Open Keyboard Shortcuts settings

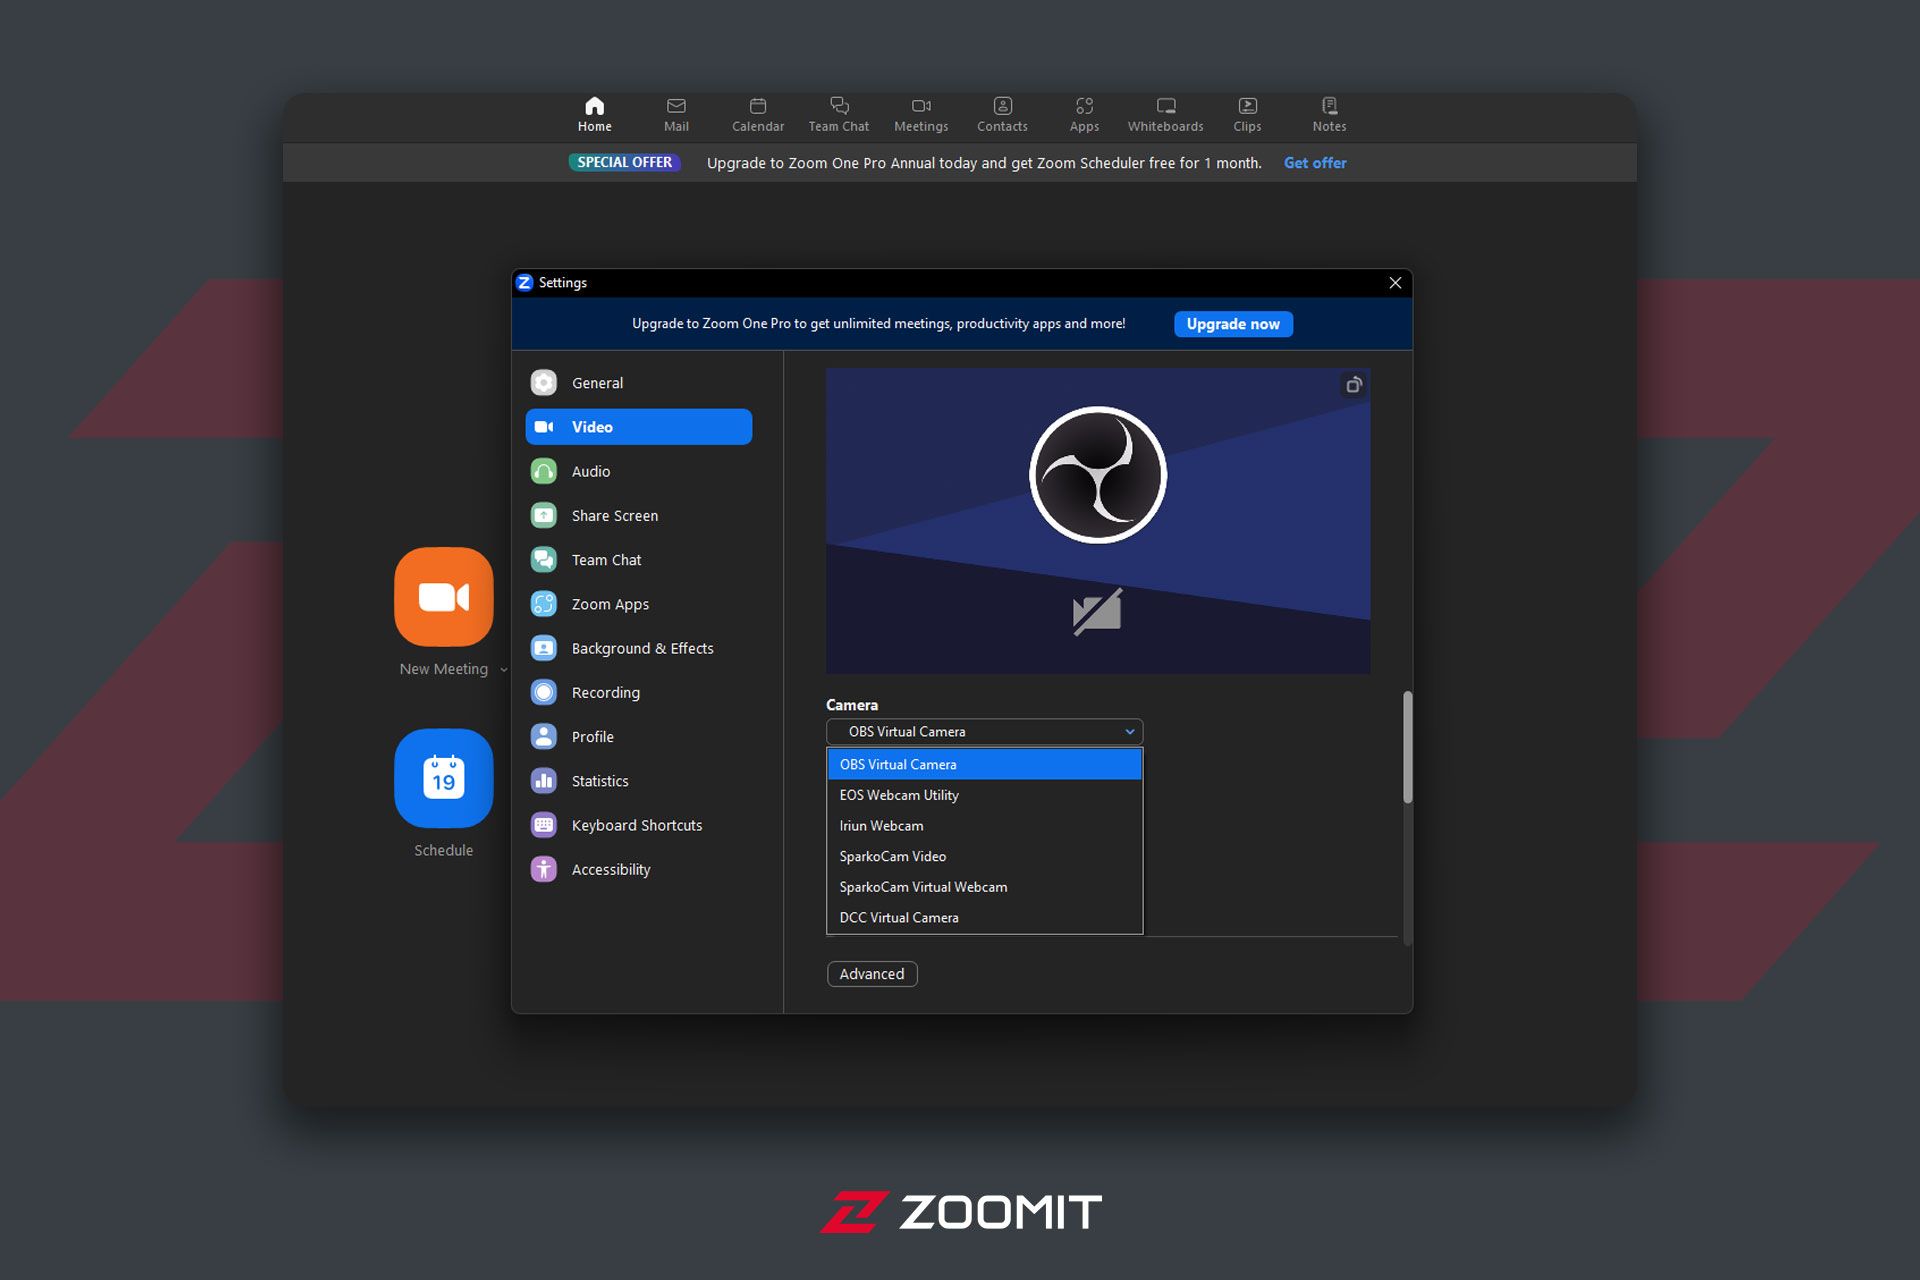[x=639, y=825]
